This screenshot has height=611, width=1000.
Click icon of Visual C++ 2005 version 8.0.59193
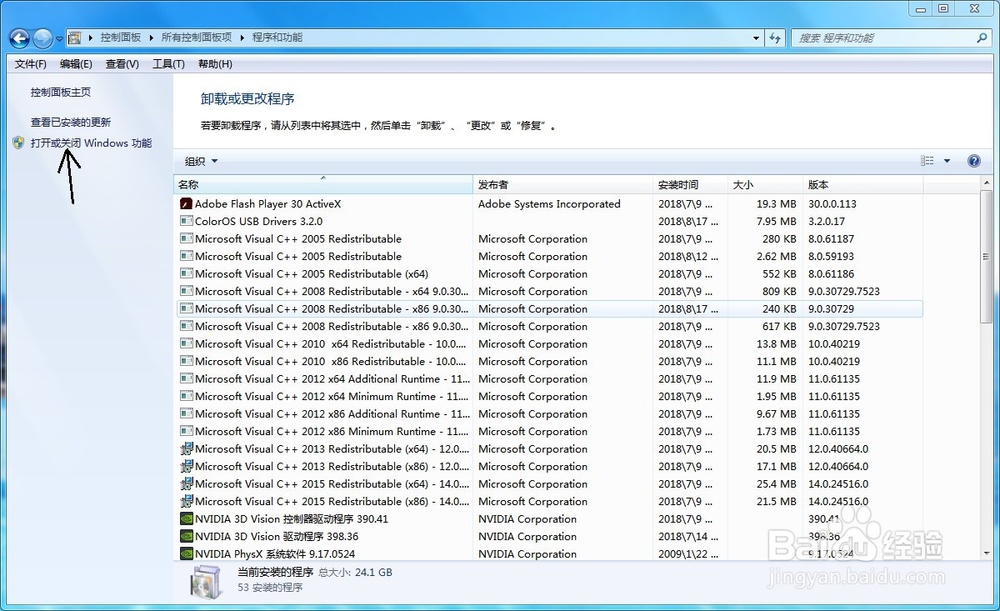pos(186,256)
